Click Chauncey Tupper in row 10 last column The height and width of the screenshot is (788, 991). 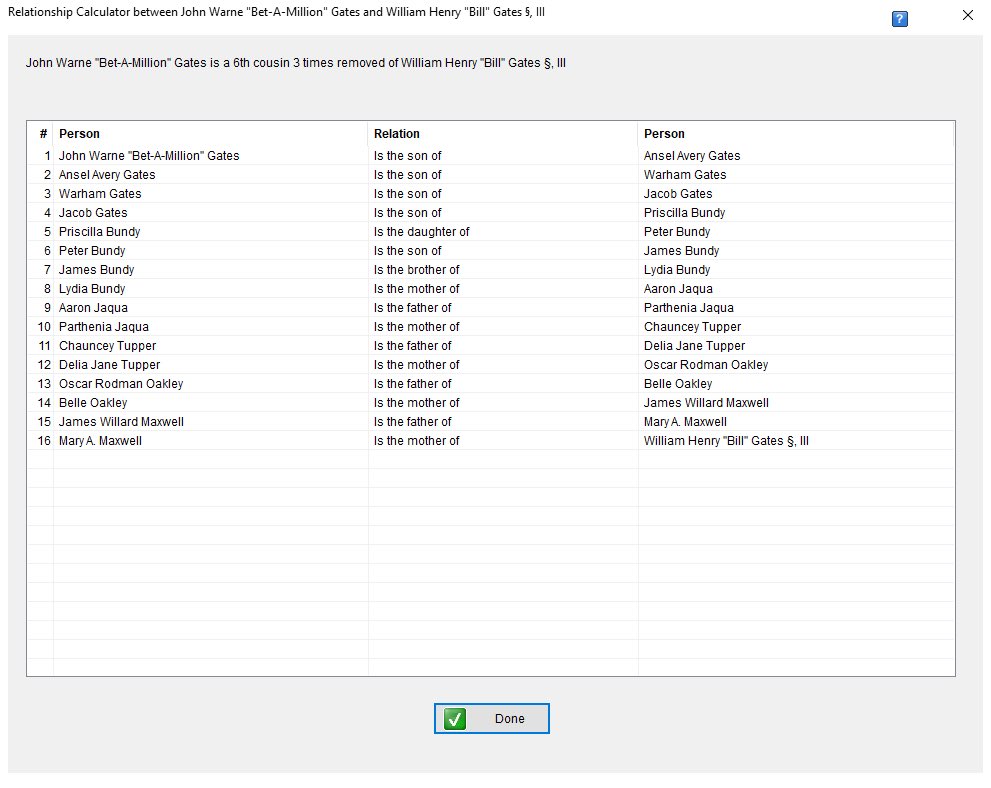click(693, 327)
